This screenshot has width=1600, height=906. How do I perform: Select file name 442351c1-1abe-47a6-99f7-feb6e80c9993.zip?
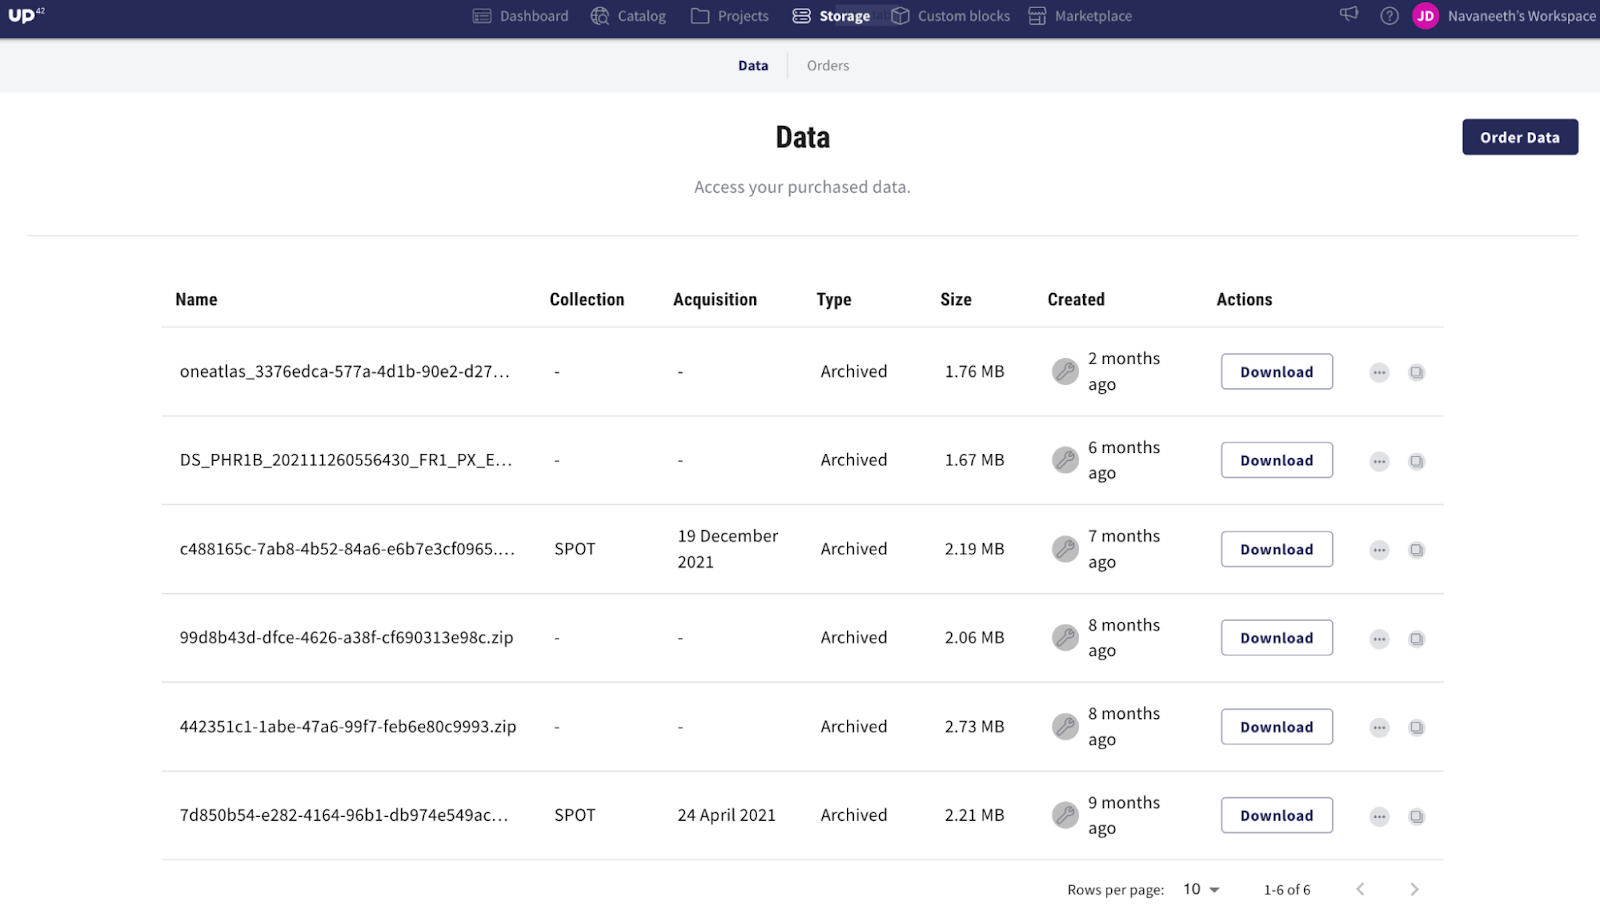[x=348, y=726]
